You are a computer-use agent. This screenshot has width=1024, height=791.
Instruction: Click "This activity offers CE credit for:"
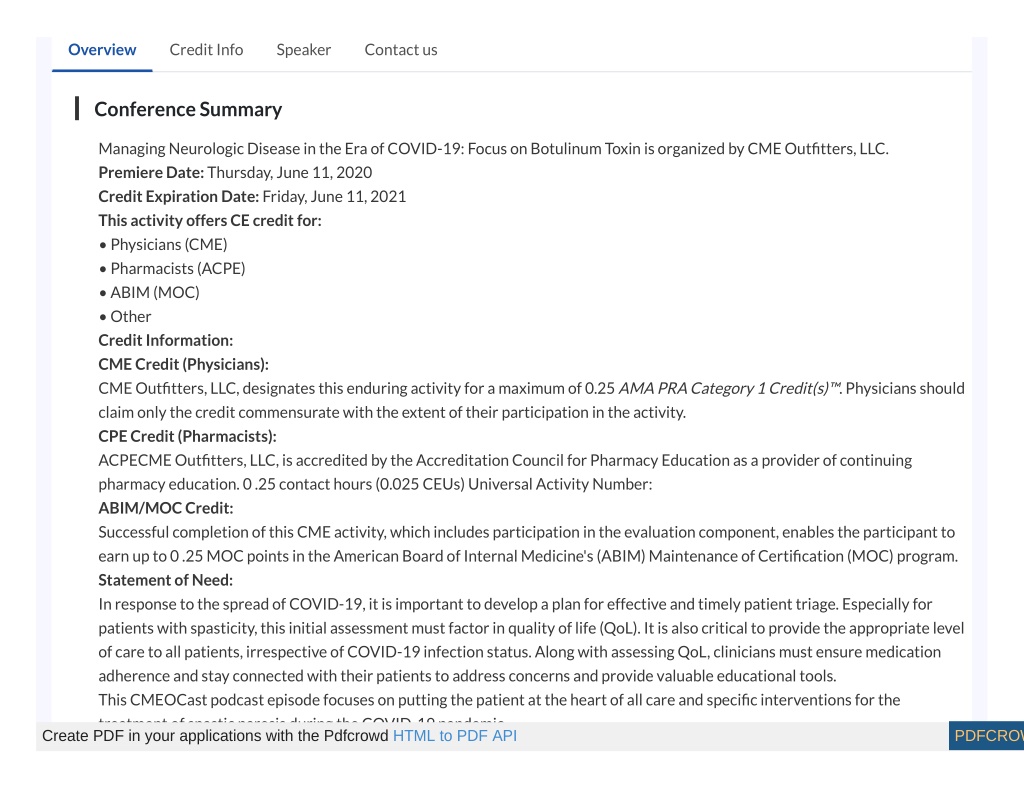[x=210, y=221]
